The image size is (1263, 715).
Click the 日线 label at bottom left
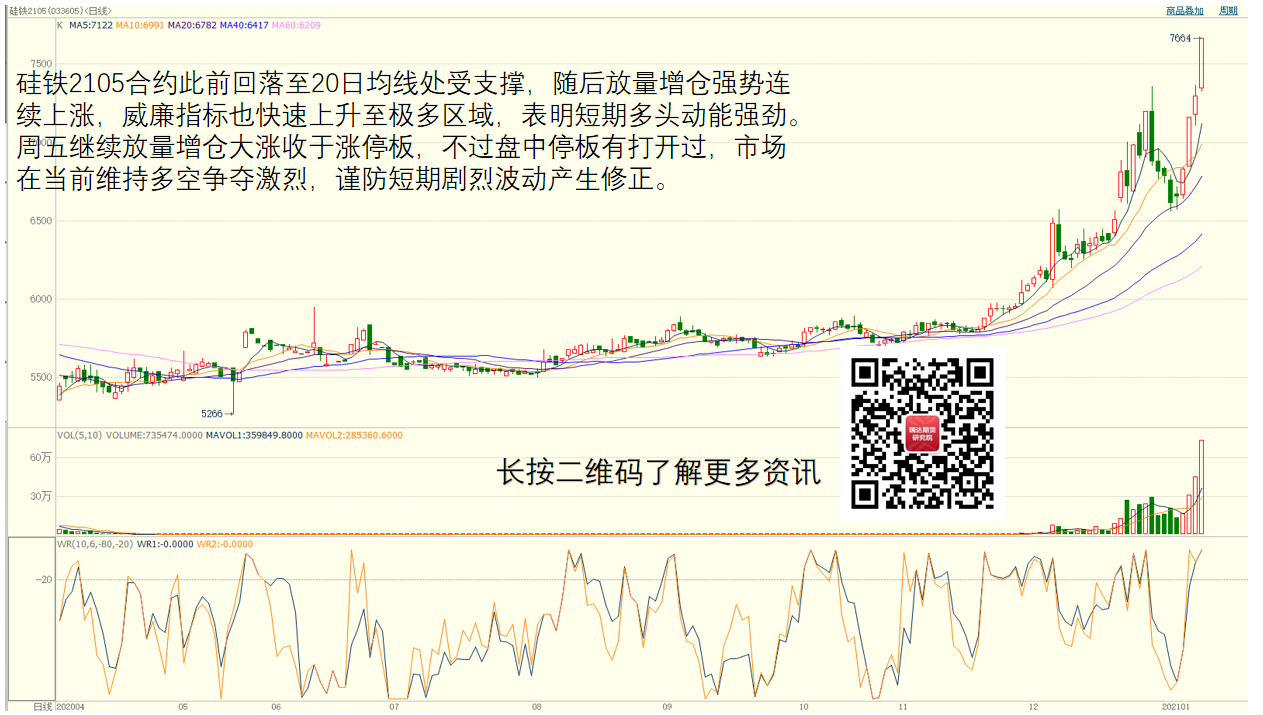pyautogui.click(x=42, y=707)
